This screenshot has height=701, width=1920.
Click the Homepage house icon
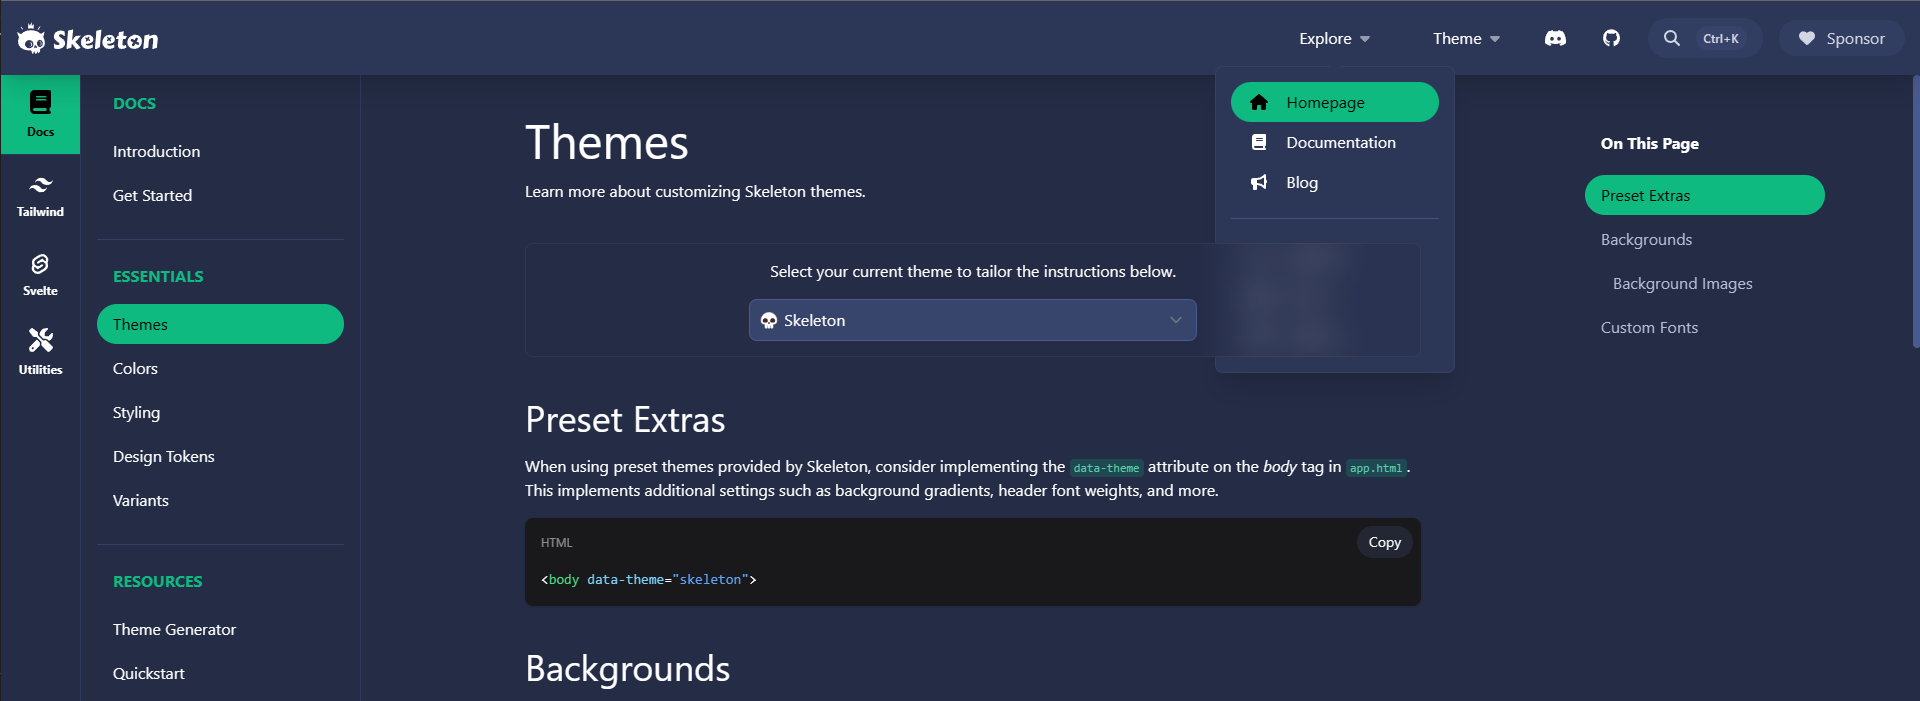(1259, 102)
